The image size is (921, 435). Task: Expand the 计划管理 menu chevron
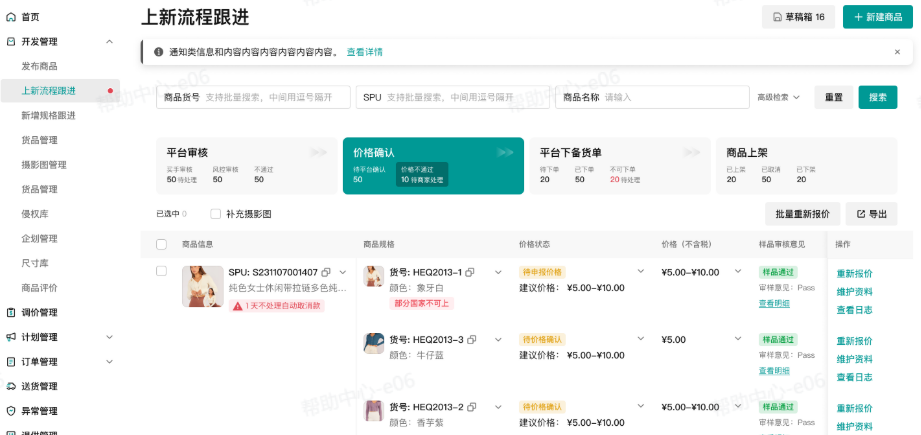[x=109, y=338]
